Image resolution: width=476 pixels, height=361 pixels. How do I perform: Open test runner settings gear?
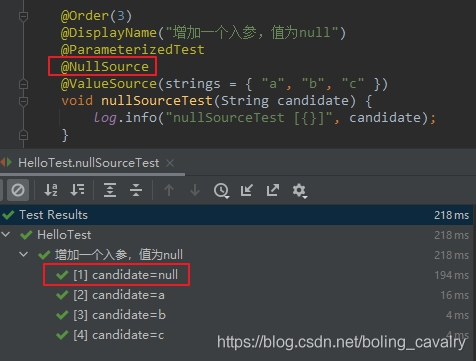tap(299, 191)
